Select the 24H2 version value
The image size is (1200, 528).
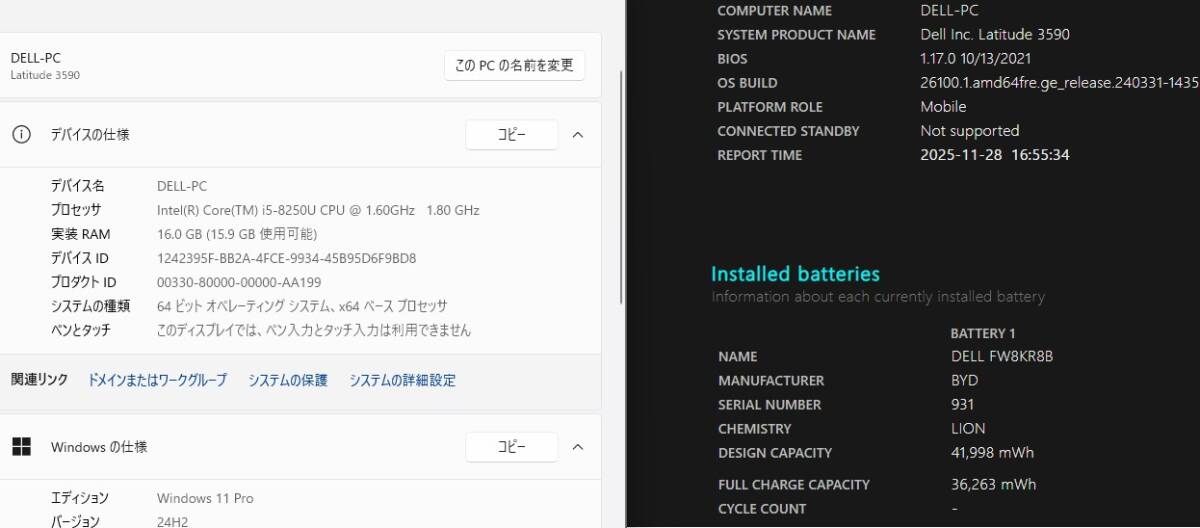[x=172, y=522]
